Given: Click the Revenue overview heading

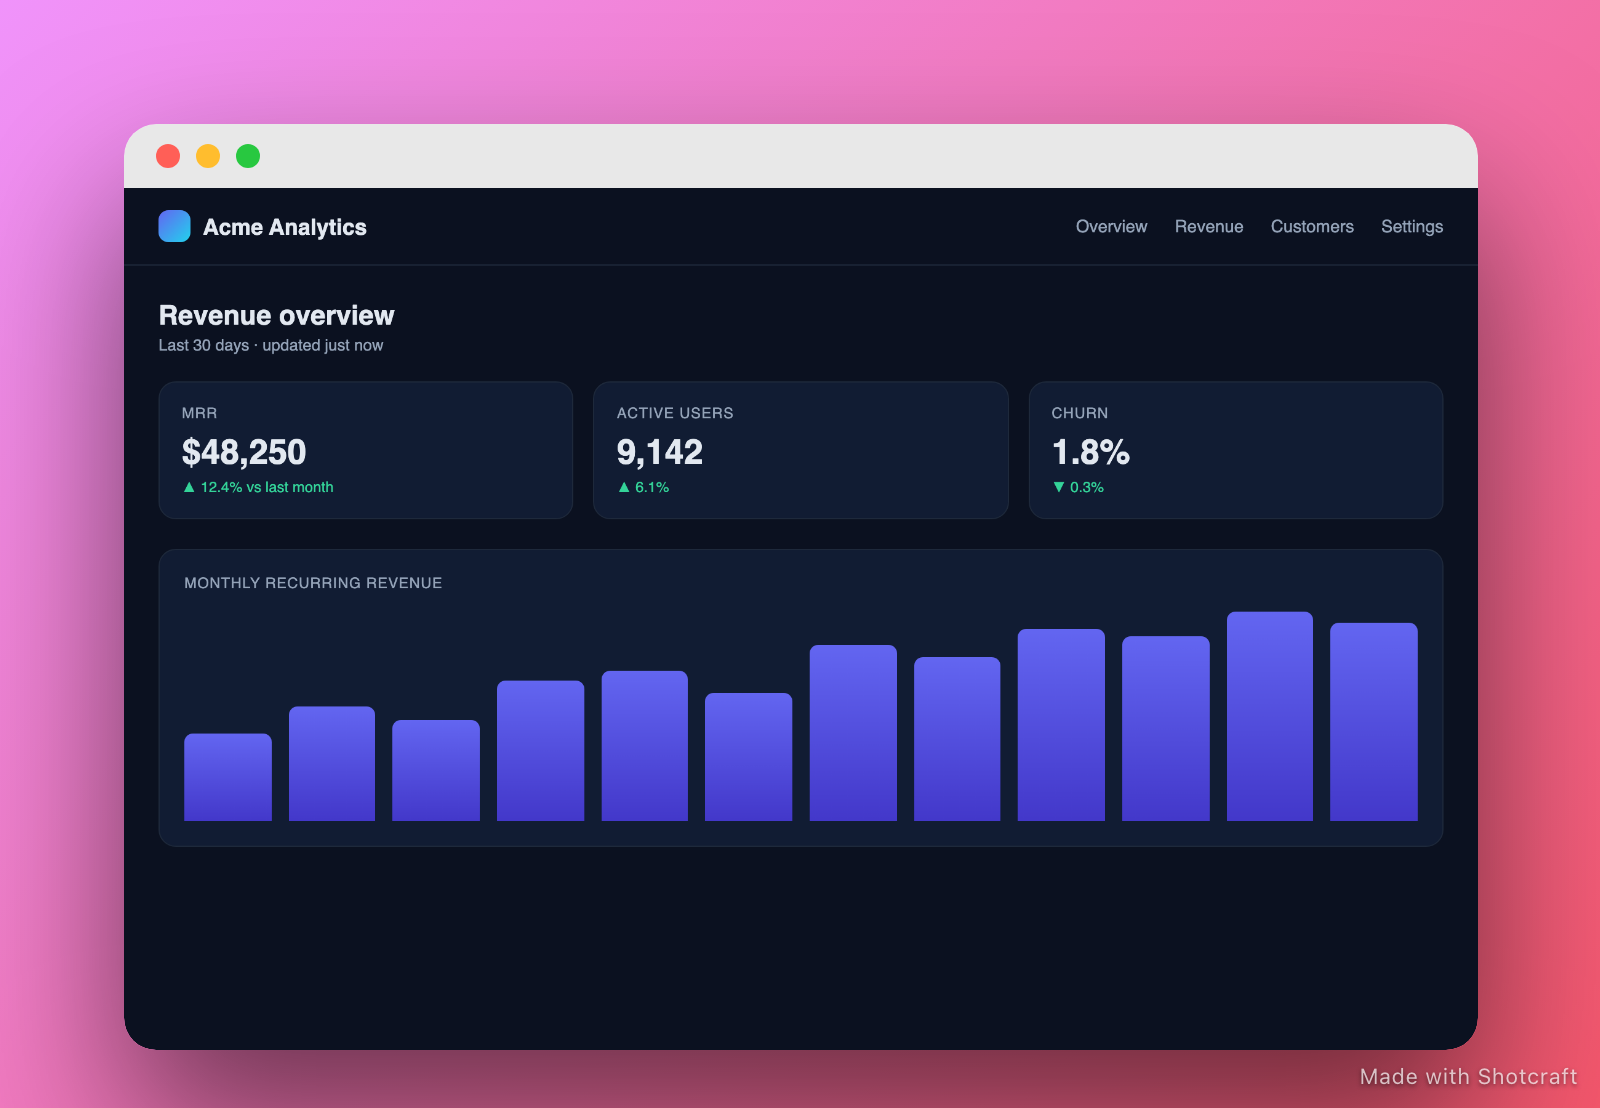Looking at the screenshot, I should [277, 315].
